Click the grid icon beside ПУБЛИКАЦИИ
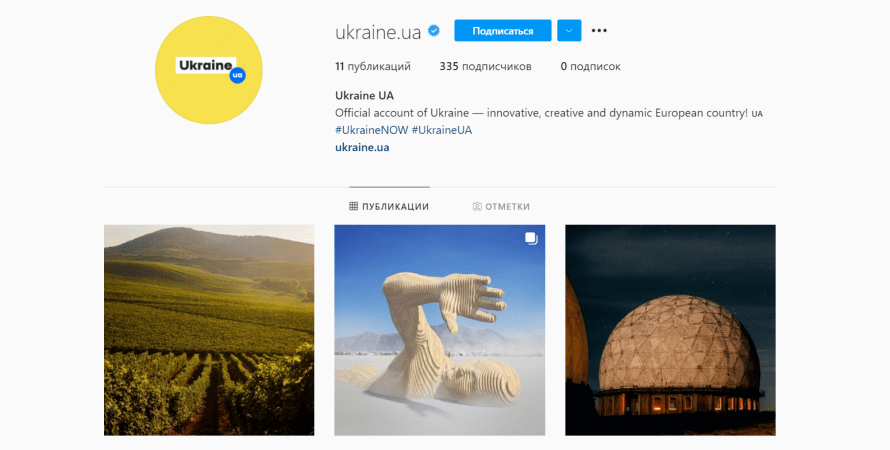Viewport: 890px width, 450px height. [353, 206]
